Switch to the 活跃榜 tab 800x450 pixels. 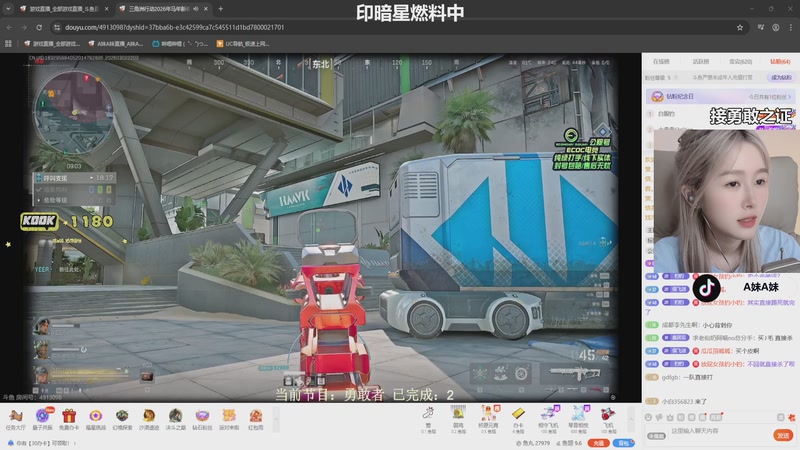pyautogui.click(x=701, y=62)
